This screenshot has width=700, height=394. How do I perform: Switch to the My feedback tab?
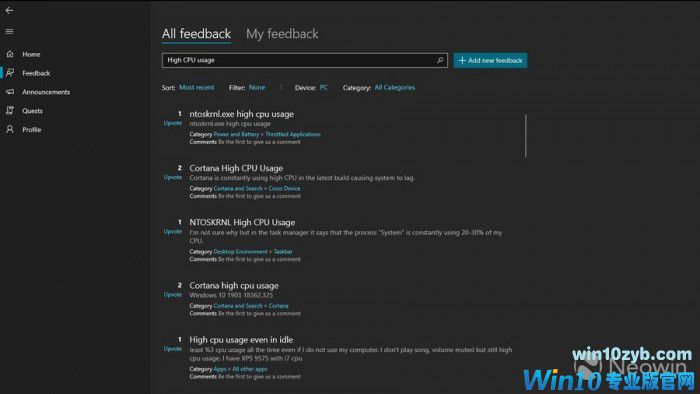pyautogui.click(x=282, y=33)
